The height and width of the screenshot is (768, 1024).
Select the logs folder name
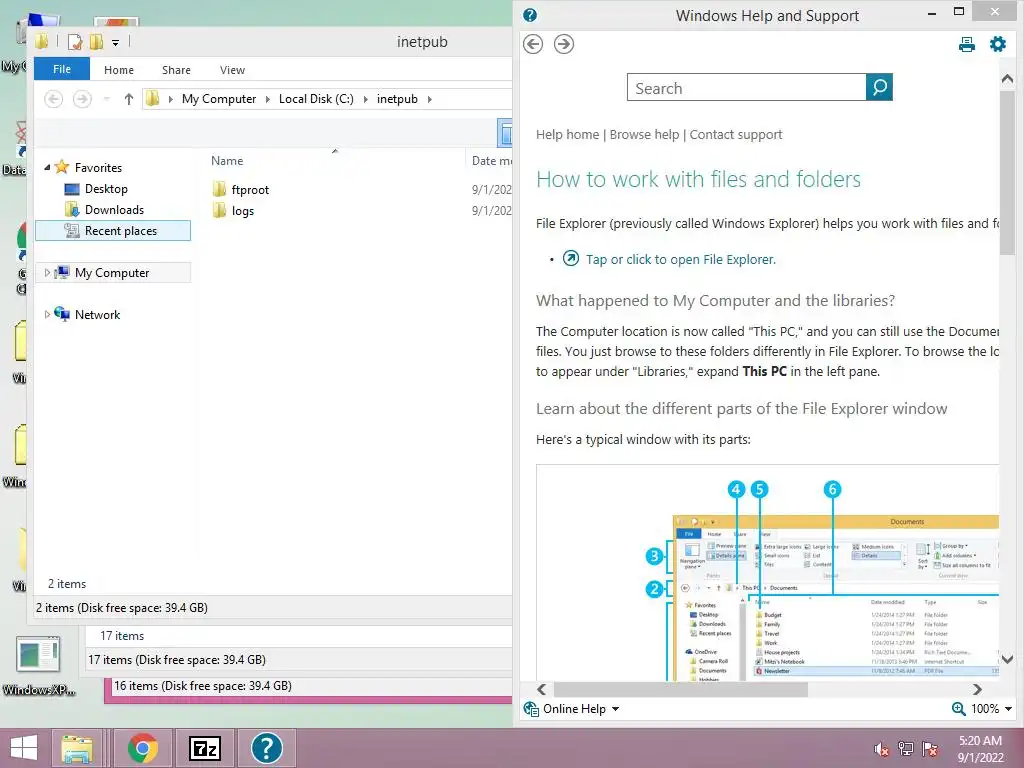[x=243, y=211]
